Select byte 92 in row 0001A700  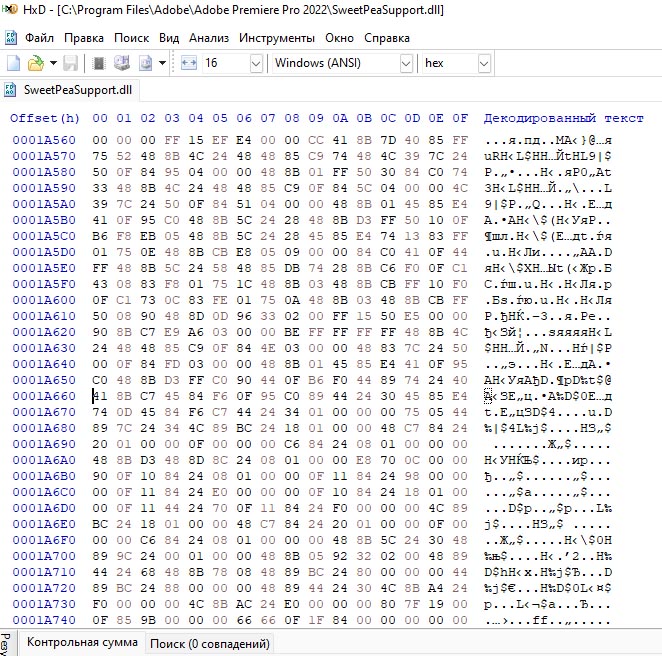pos(340,556)
